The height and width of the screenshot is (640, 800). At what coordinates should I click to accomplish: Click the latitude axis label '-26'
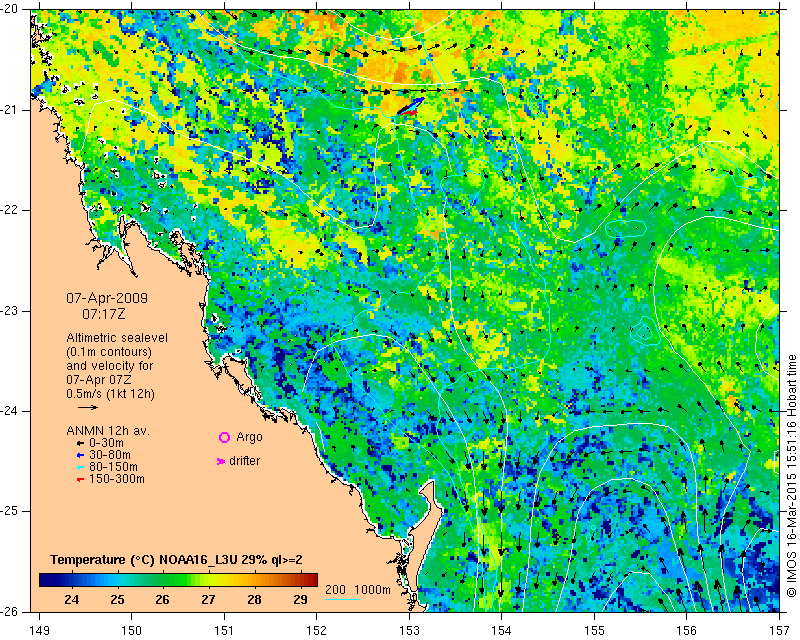coord(9,612)
